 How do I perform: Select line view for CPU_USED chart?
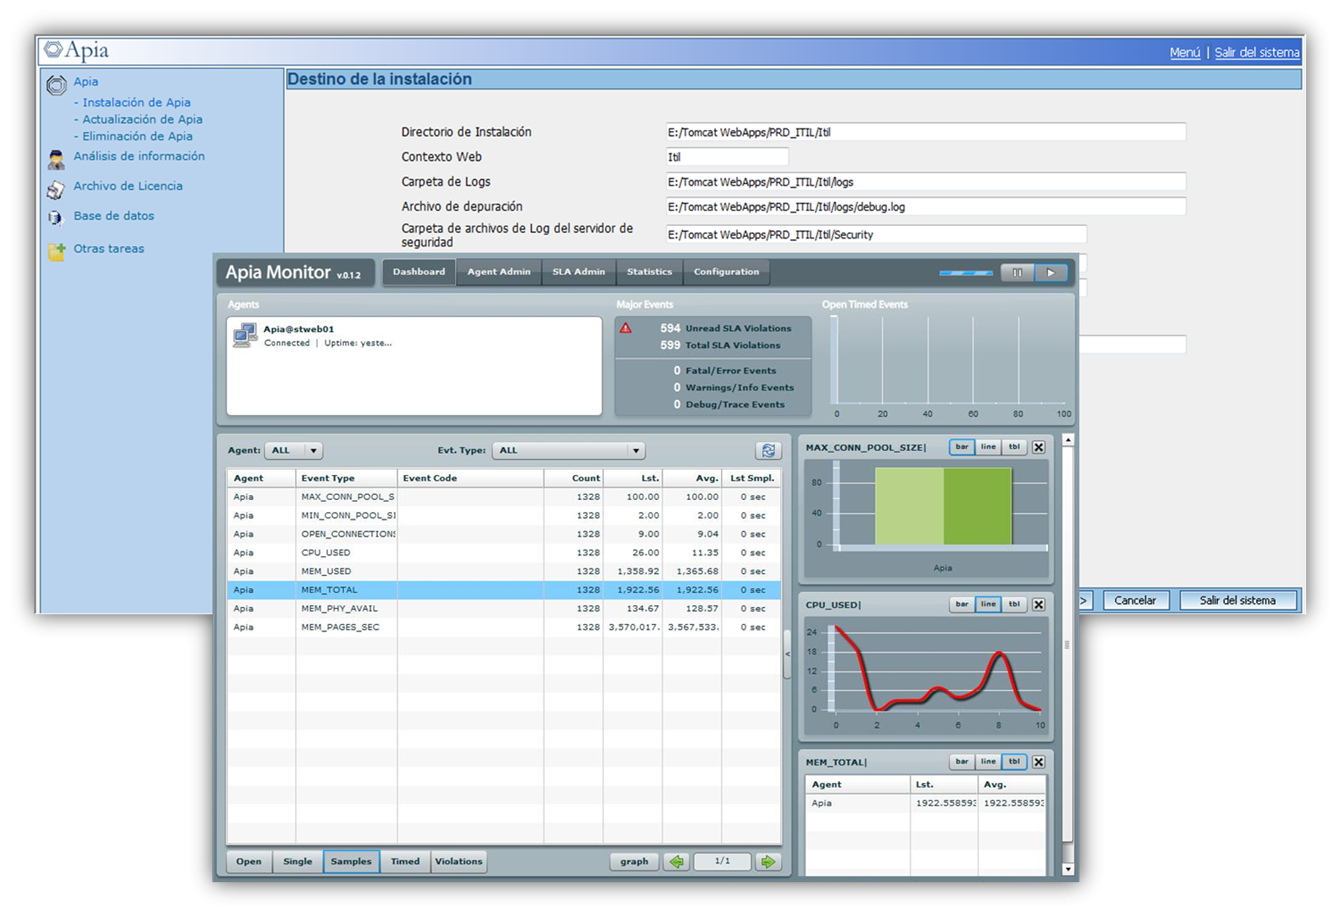click(x=988, y=604)
